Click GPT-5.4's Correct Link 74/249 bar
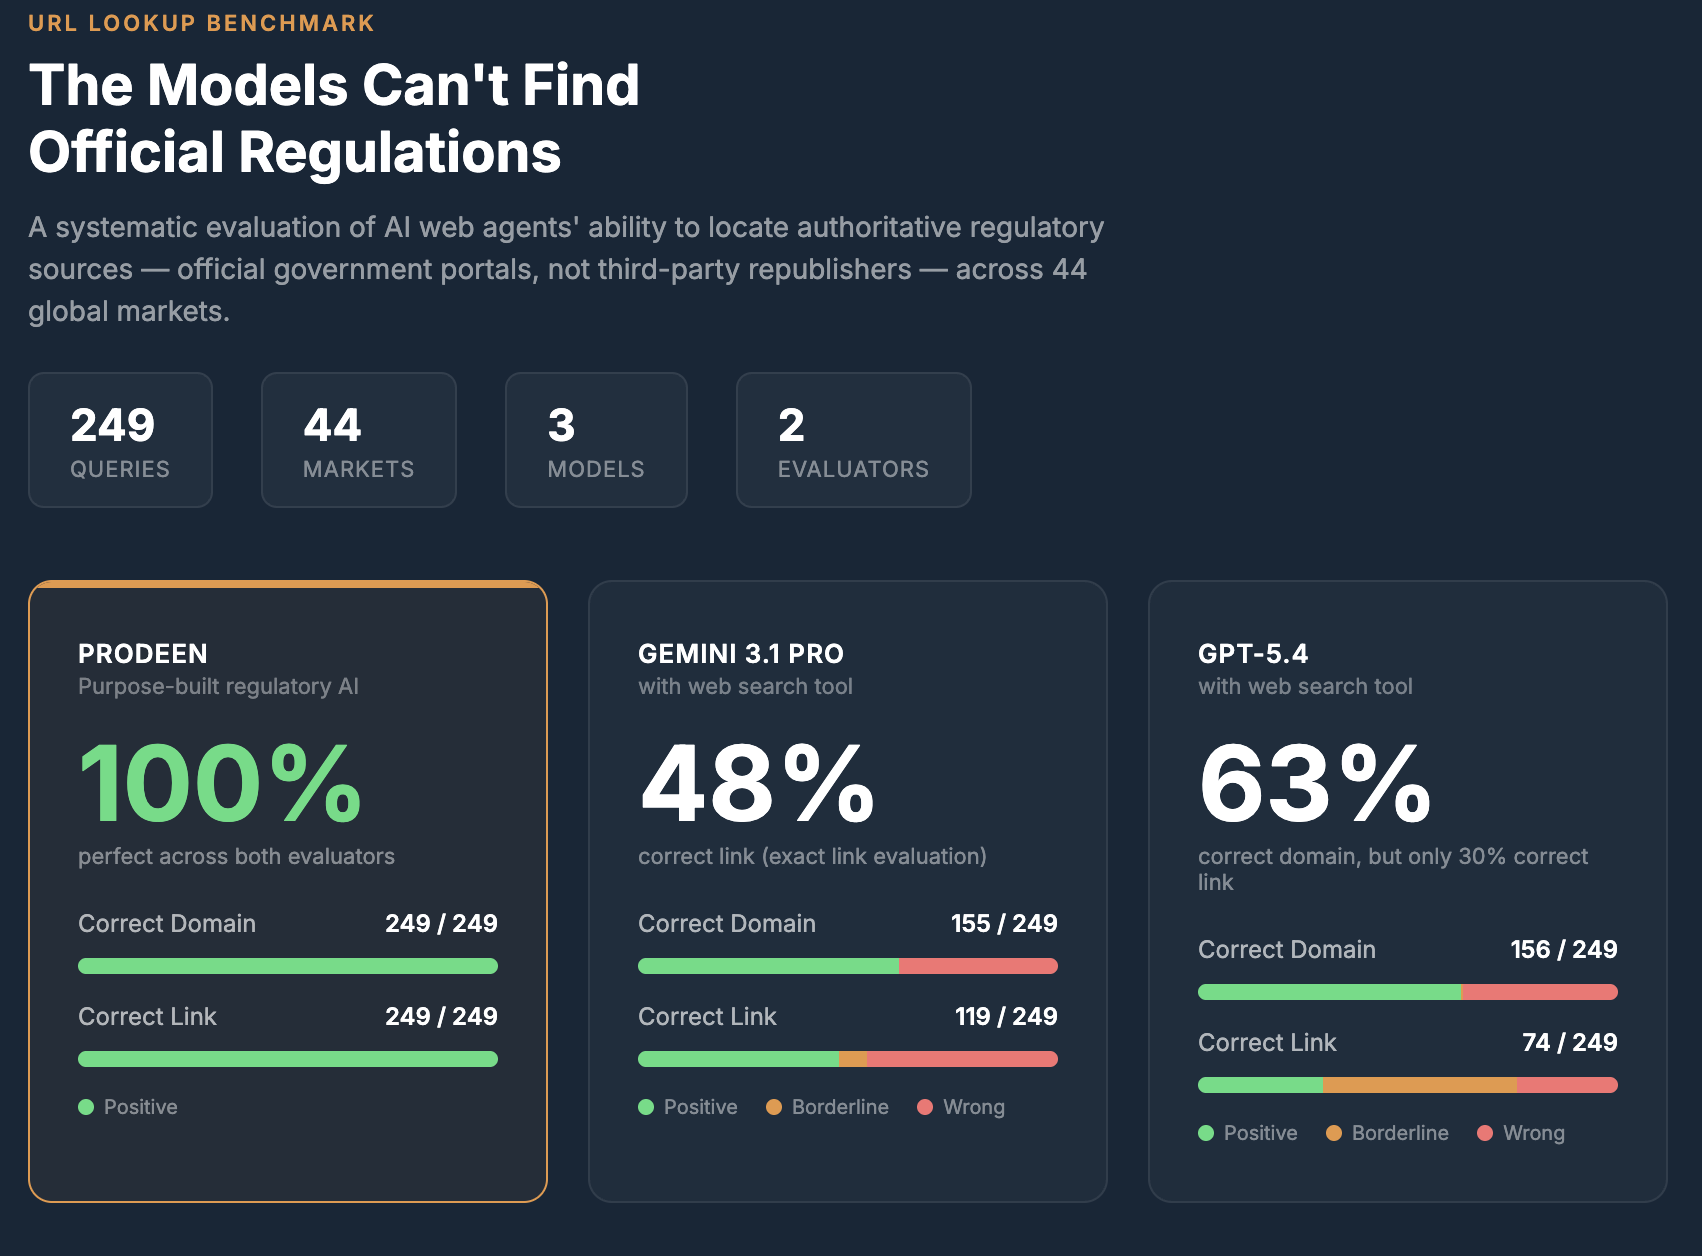Viewport: 1702px width, 1256px height. (x=1408, y=1085)
